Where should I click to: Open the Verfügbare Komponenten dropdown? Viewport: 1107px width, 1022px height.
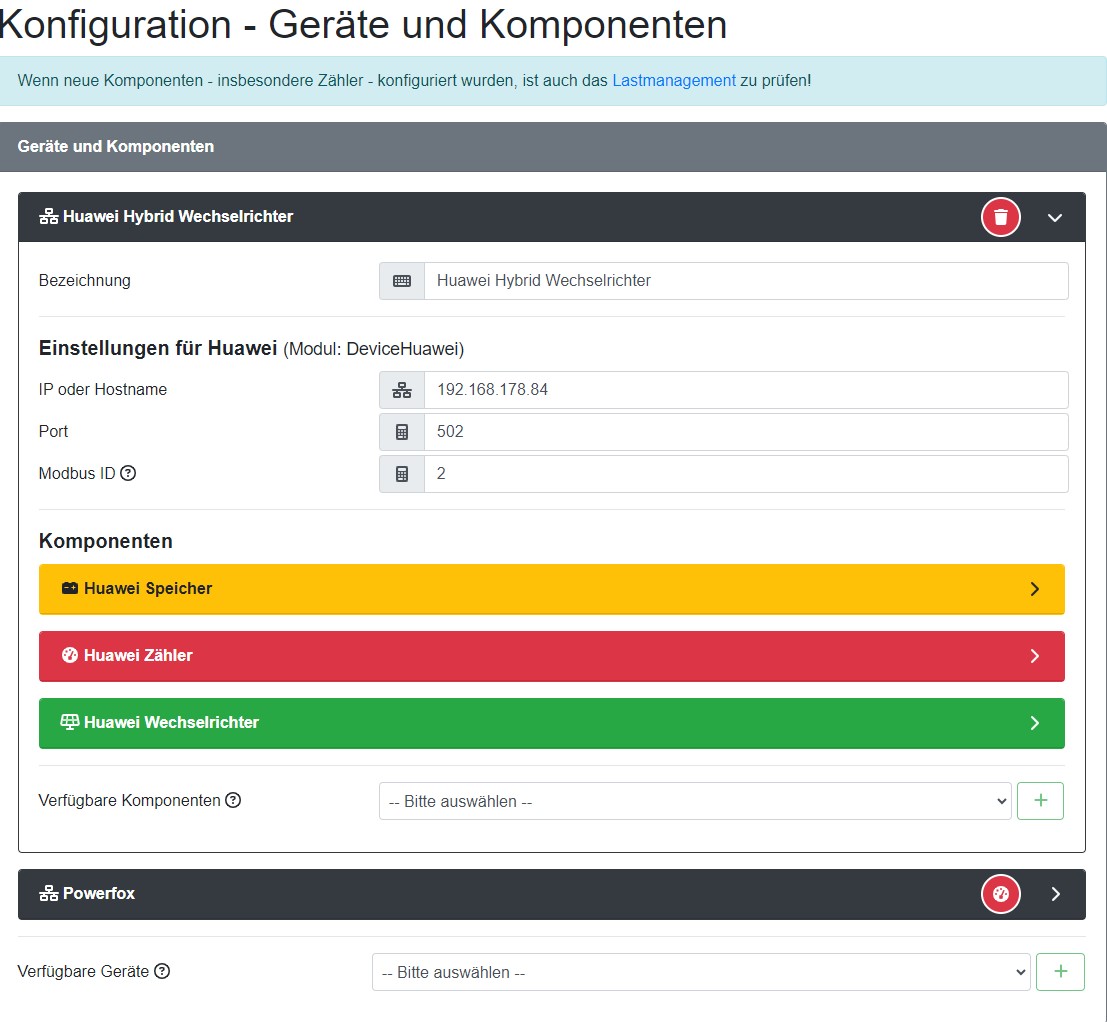[x=695, y=801]
